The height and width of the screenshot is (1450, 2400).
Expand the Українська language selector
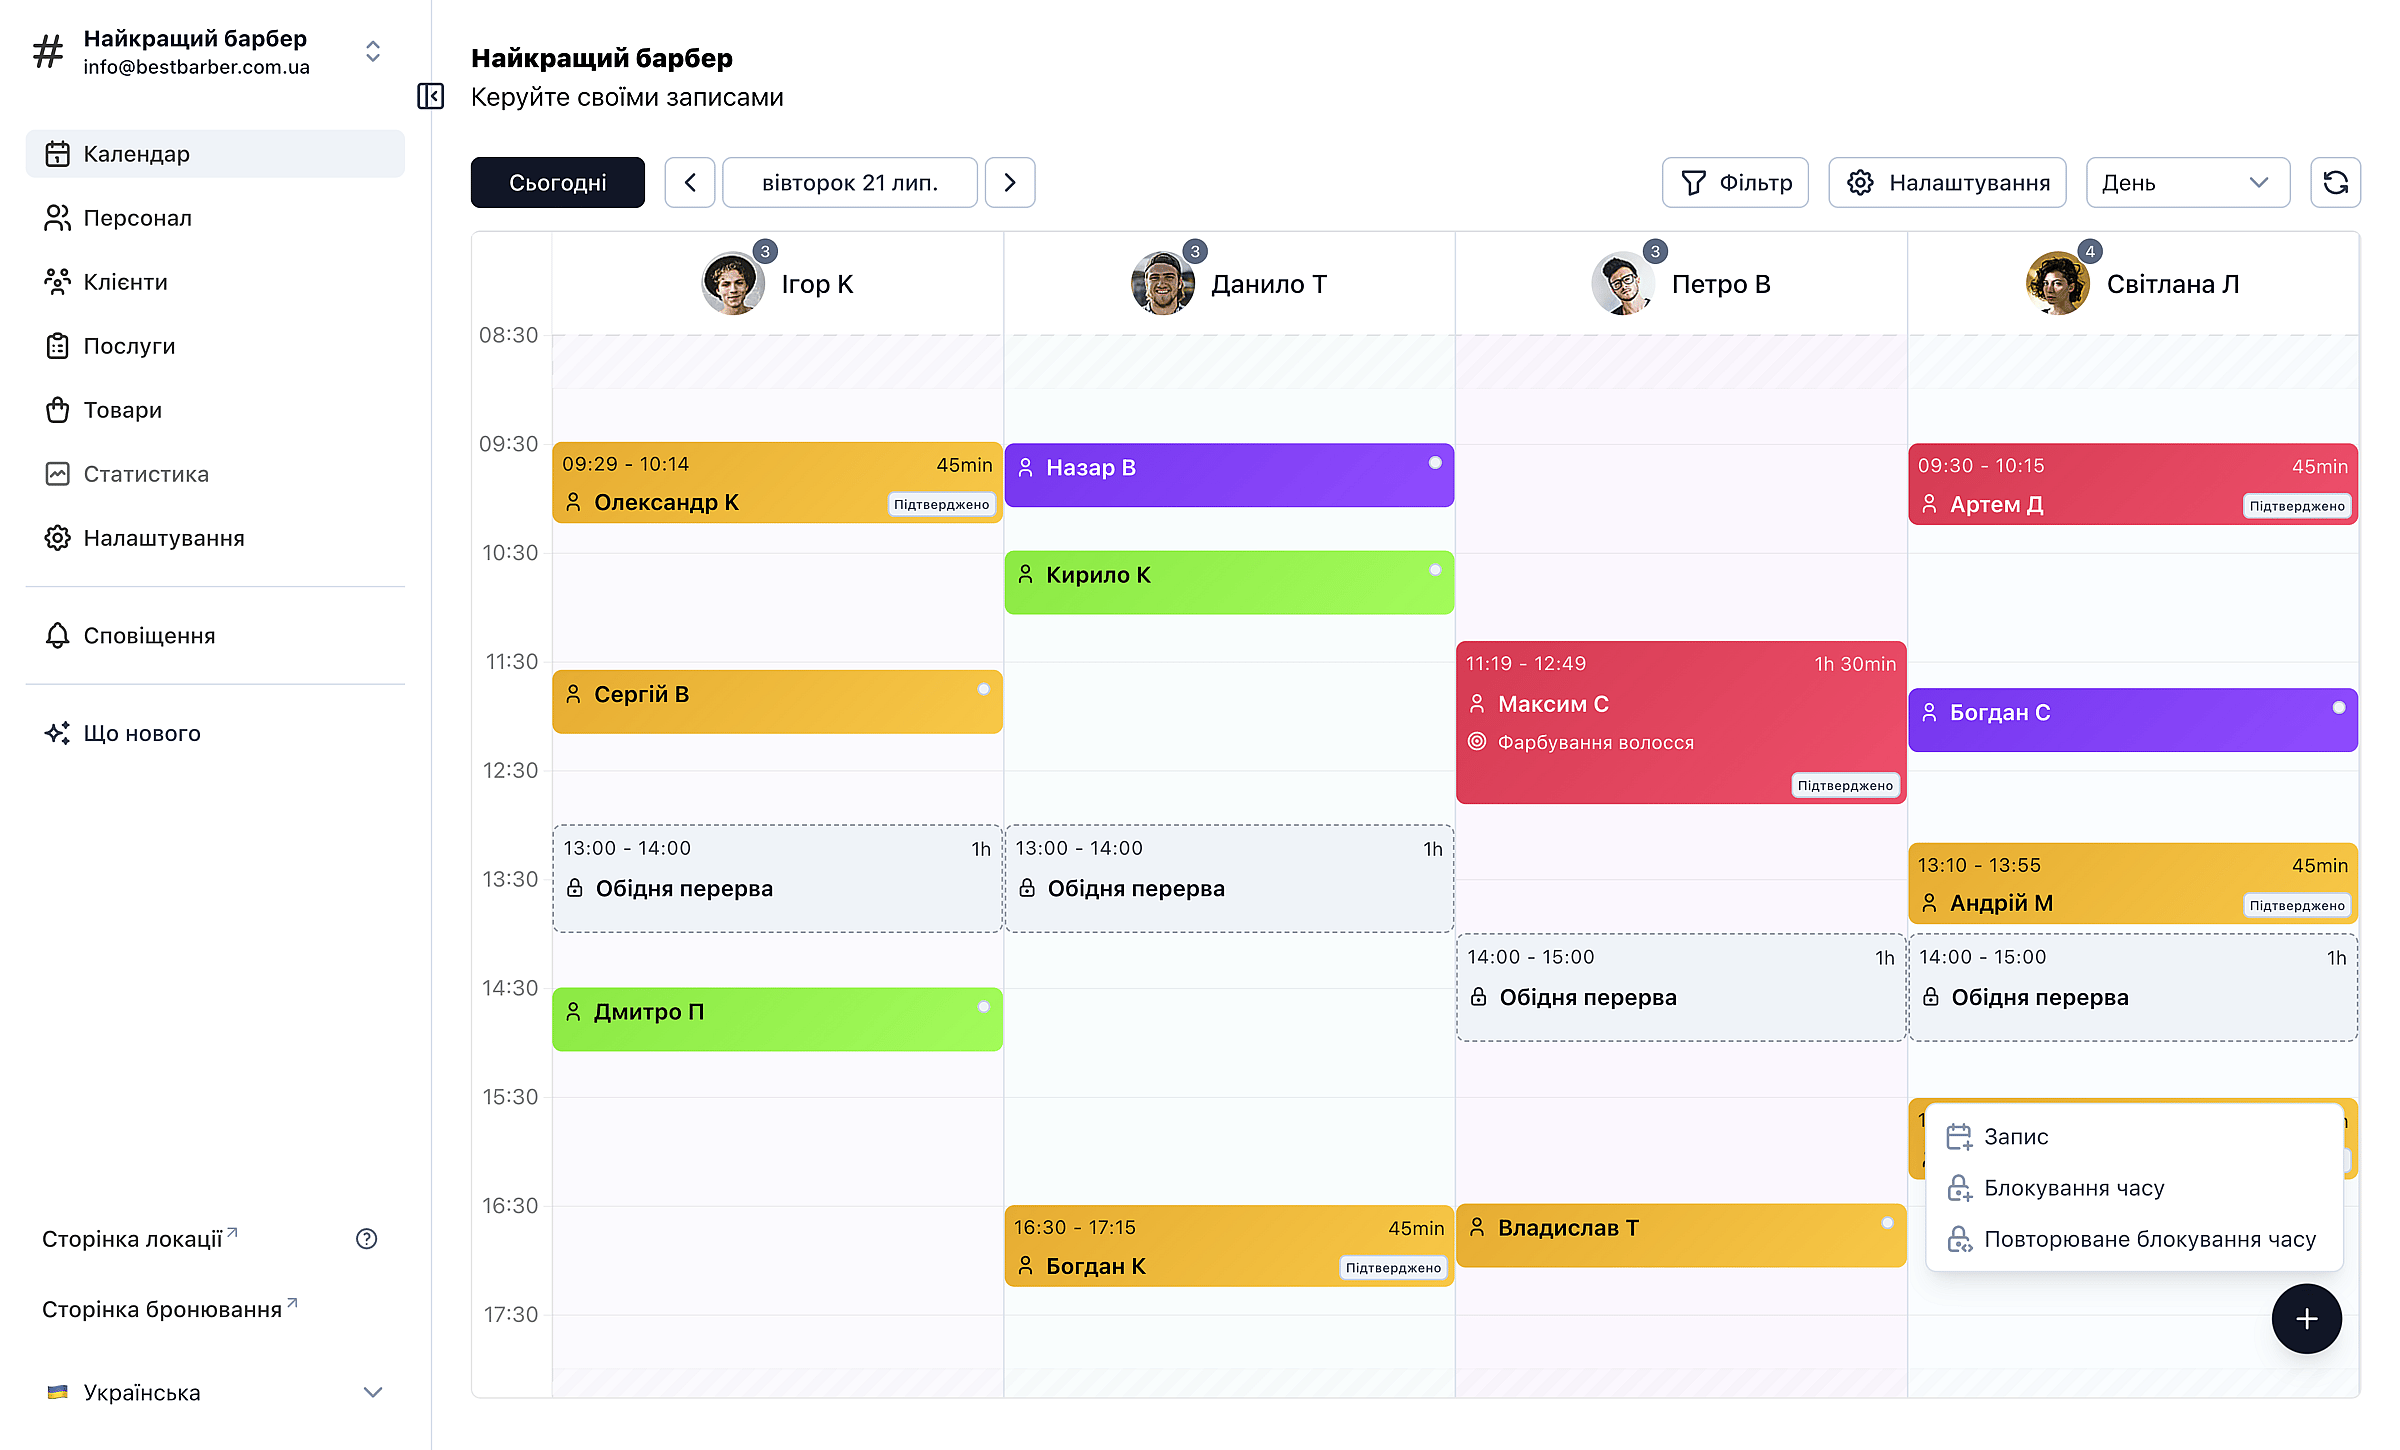tap(215, 1392)
